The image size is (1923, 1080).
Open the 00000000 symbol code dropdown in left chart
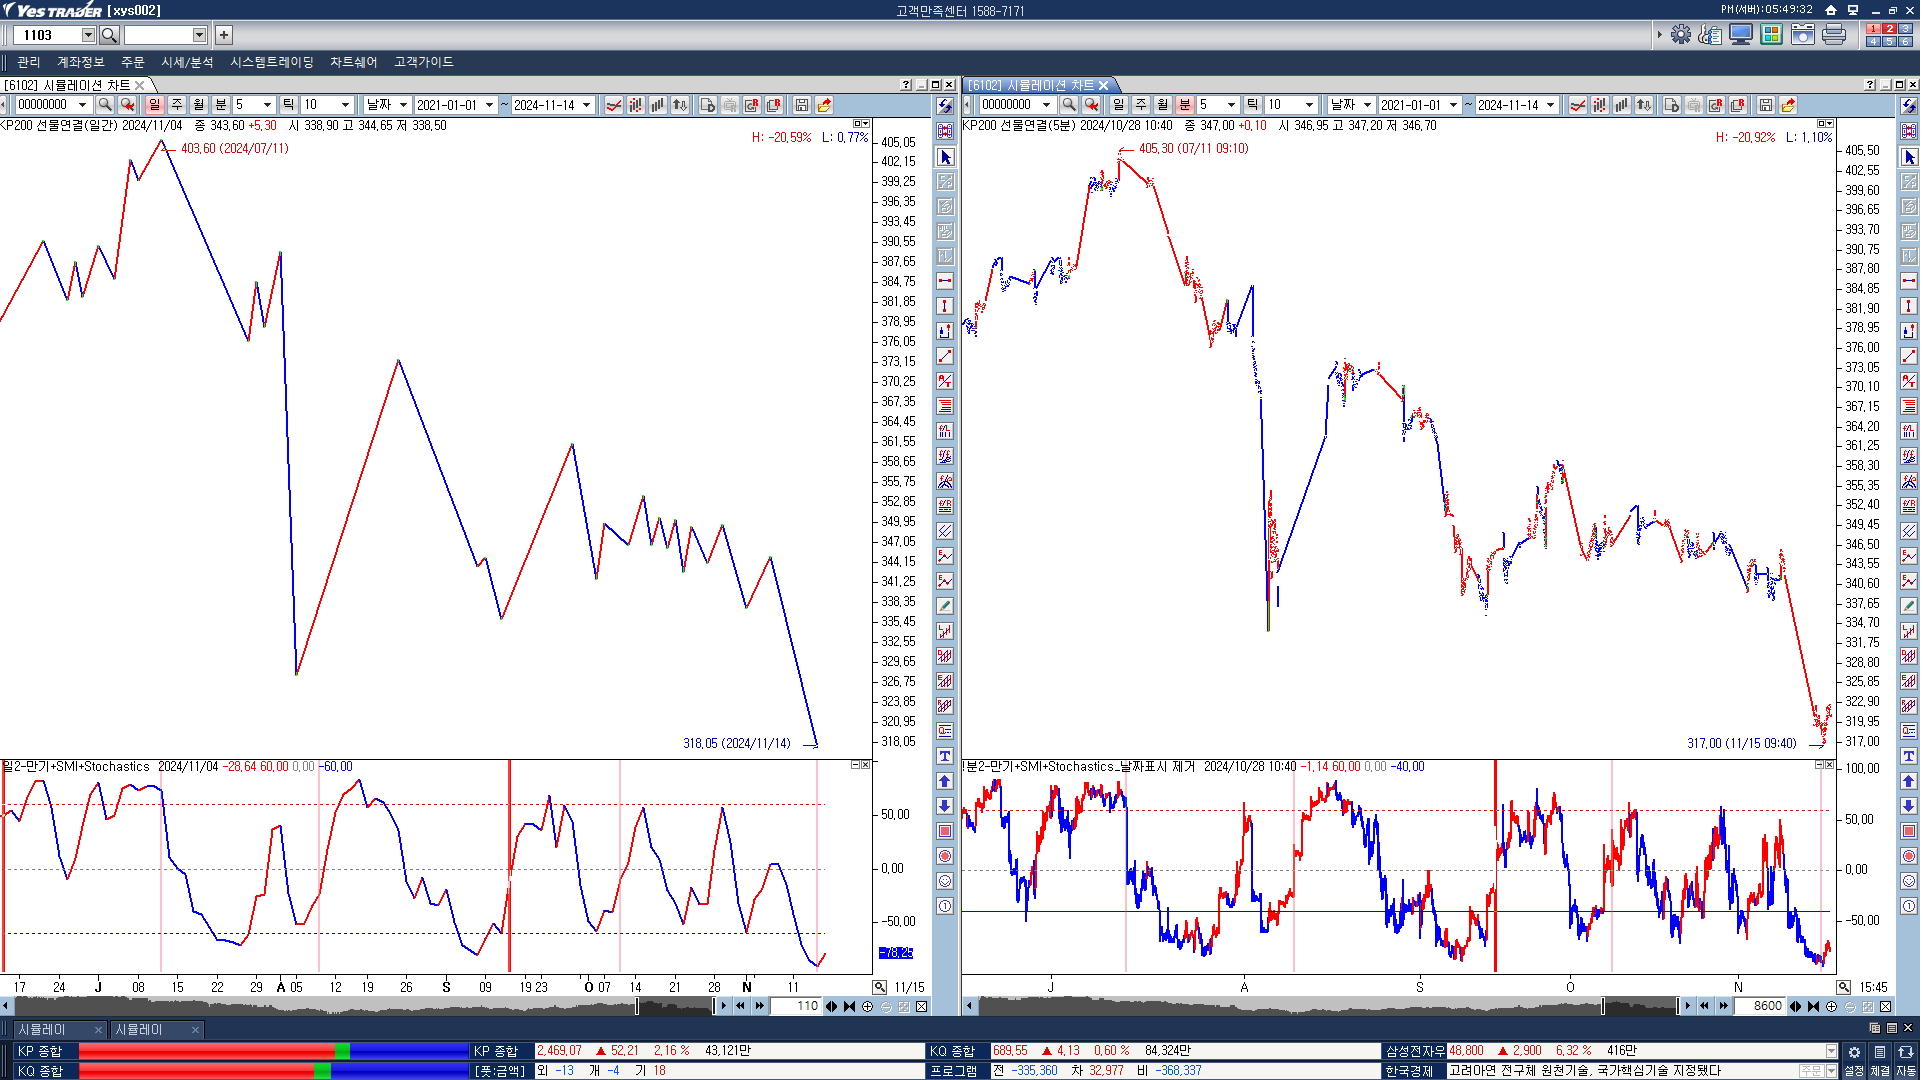[x=83, y=105]
